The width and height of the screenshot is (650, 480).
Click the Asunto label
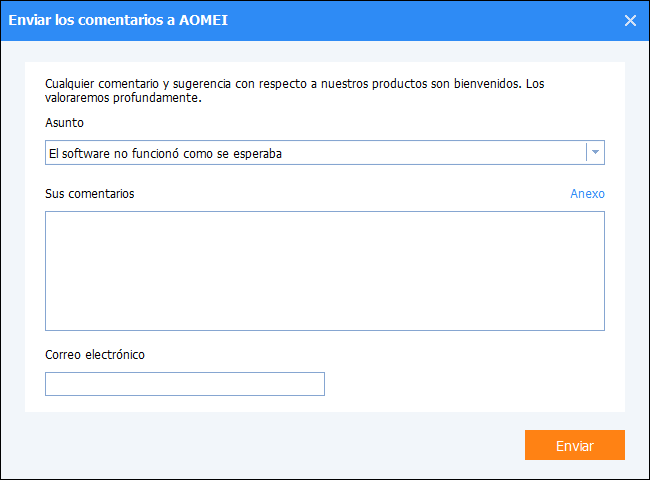65,123
